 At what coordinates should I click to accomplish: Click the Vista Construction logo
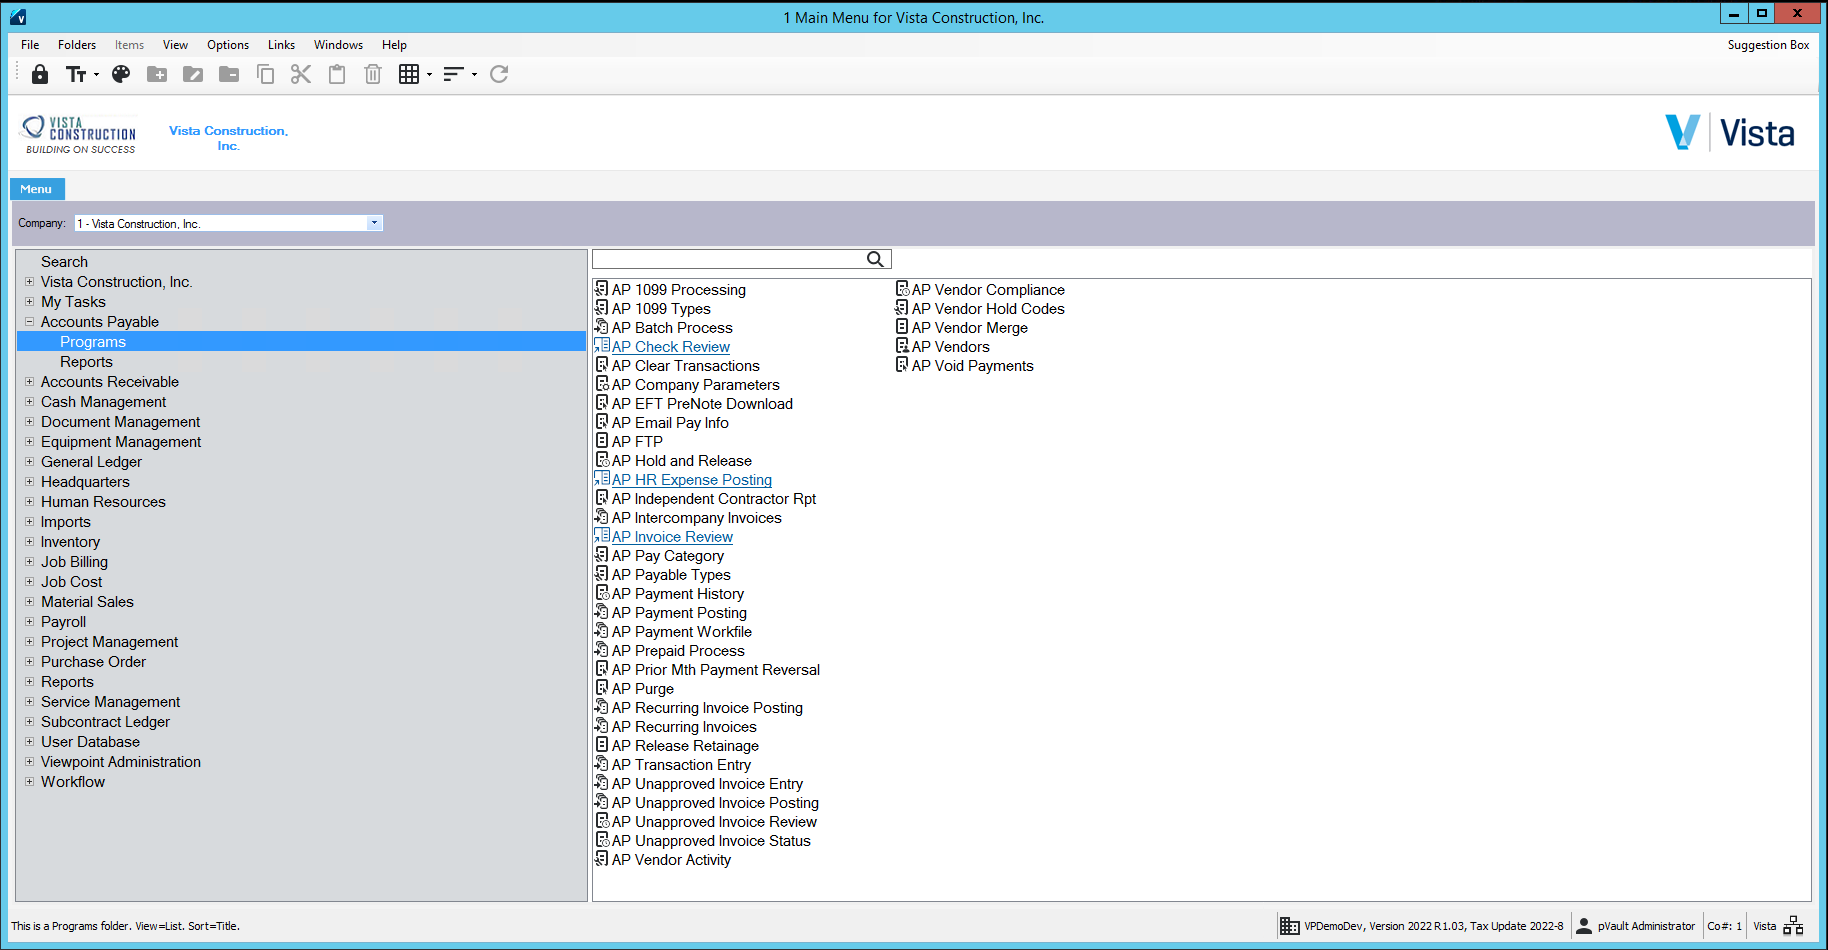pyautogui.click(x=80, y=135)
